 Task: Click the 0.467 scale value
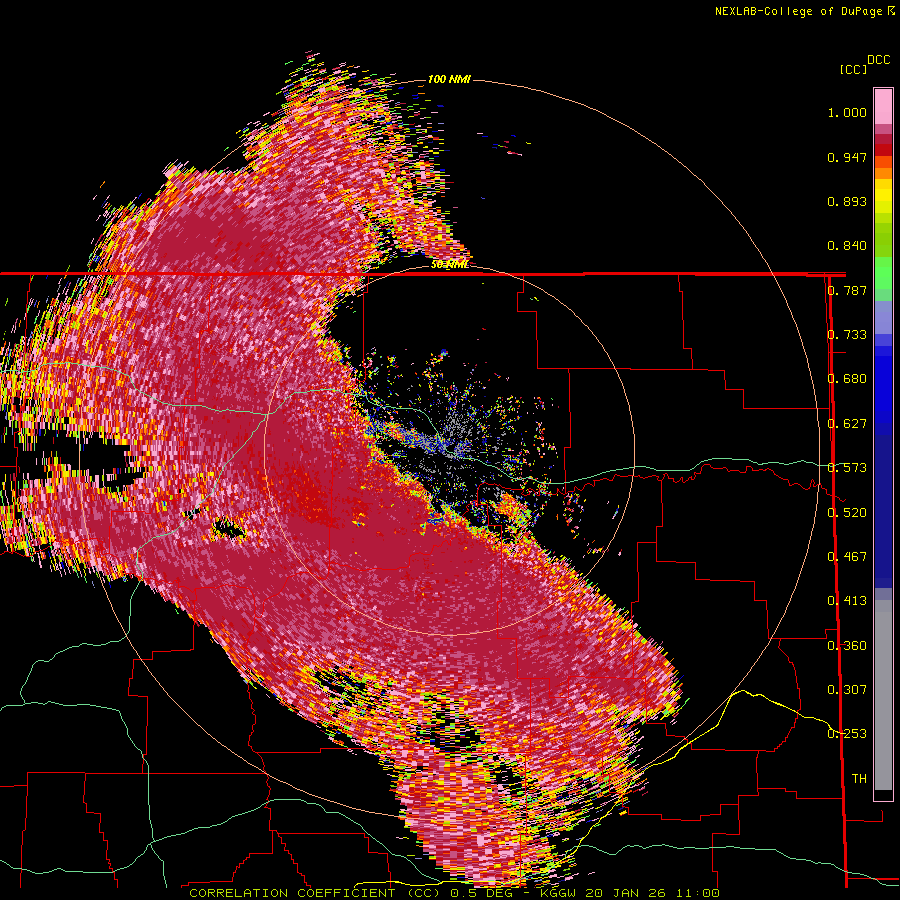pyautogui.click(x=847, y=557)
